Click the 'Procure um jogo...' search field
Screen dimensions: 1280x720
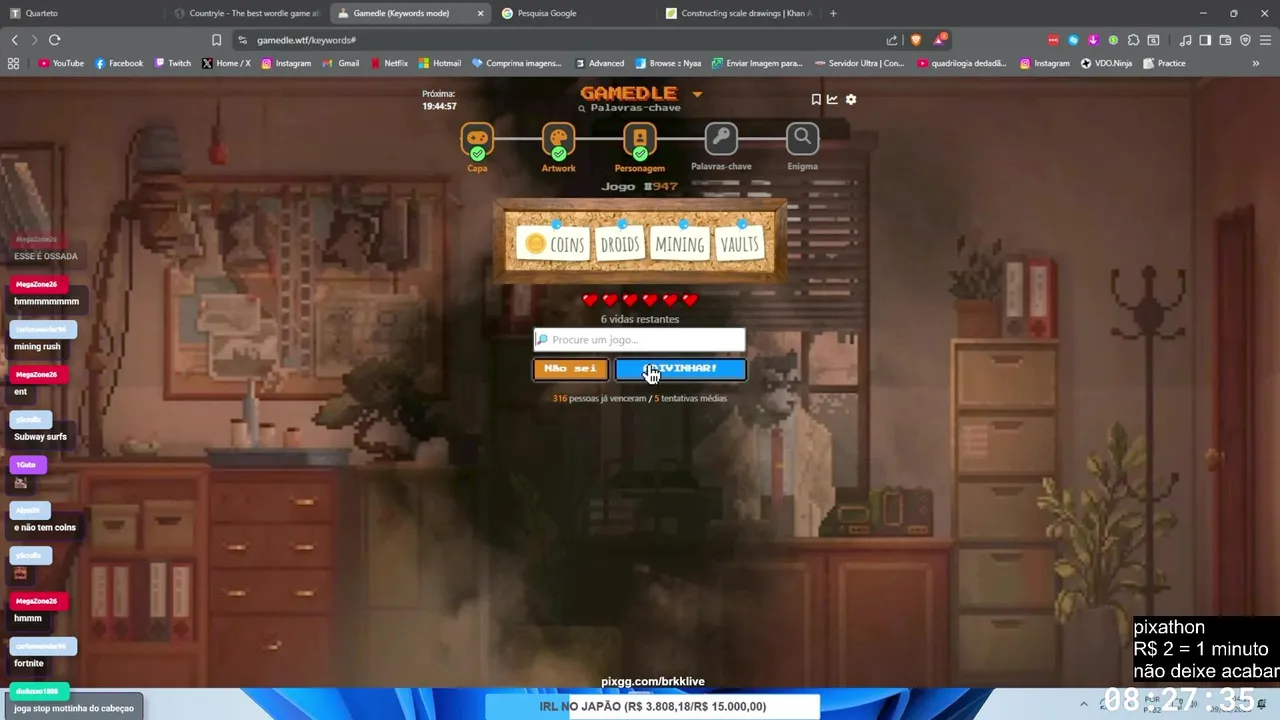pyautogui.click(x=640, y=339)
